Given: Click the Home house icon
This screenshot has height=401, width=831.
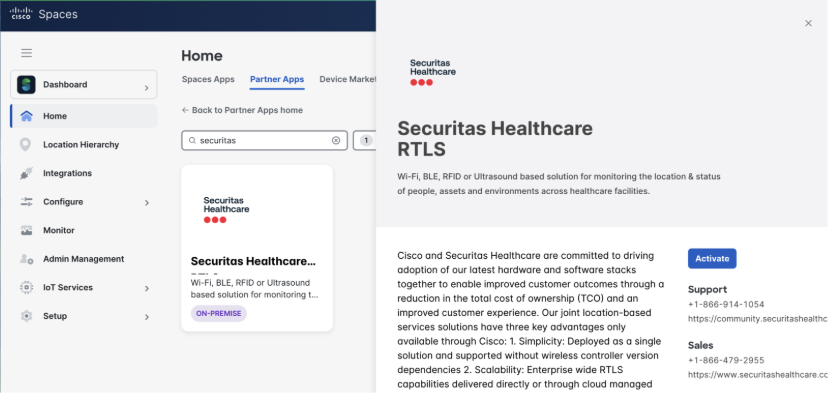Looking at the screenshot, I should coord(26,116).
